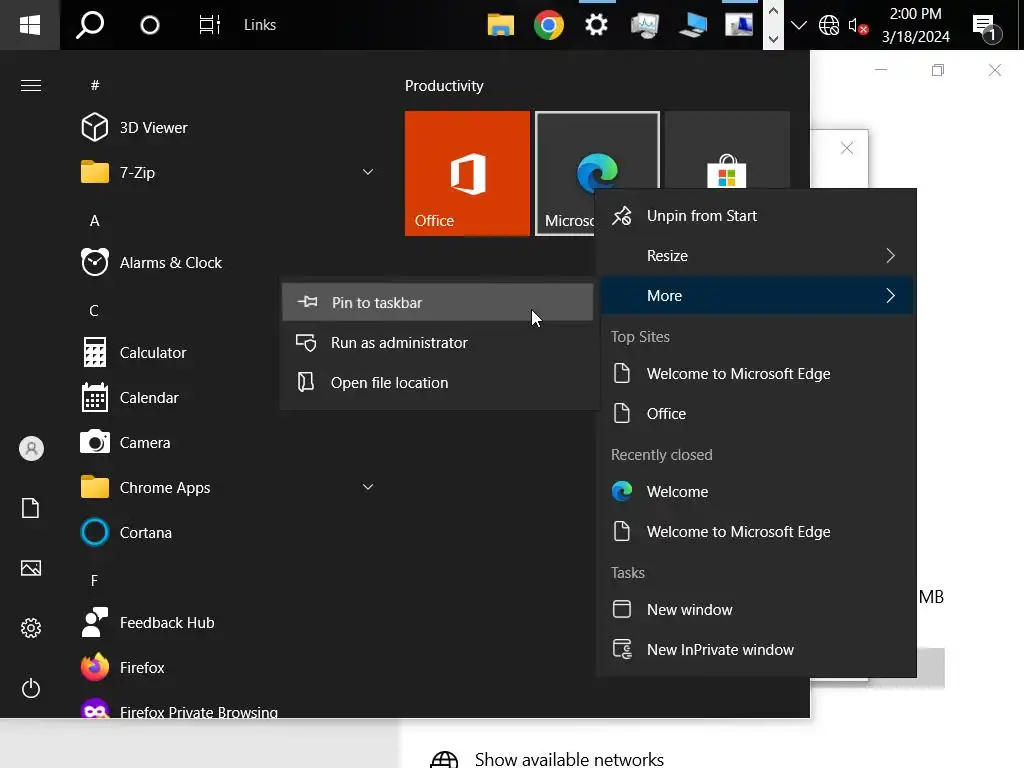The image size is (1024, 768).
Task: Select New window task
Action: [x=756, y=609]
